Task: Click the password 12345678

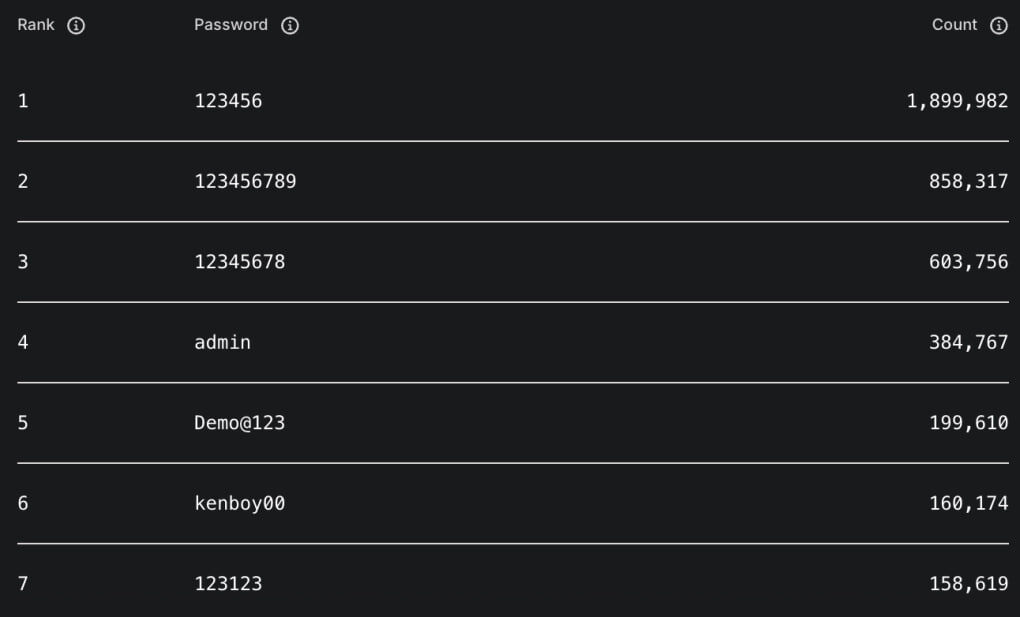Action: (239, 262)
